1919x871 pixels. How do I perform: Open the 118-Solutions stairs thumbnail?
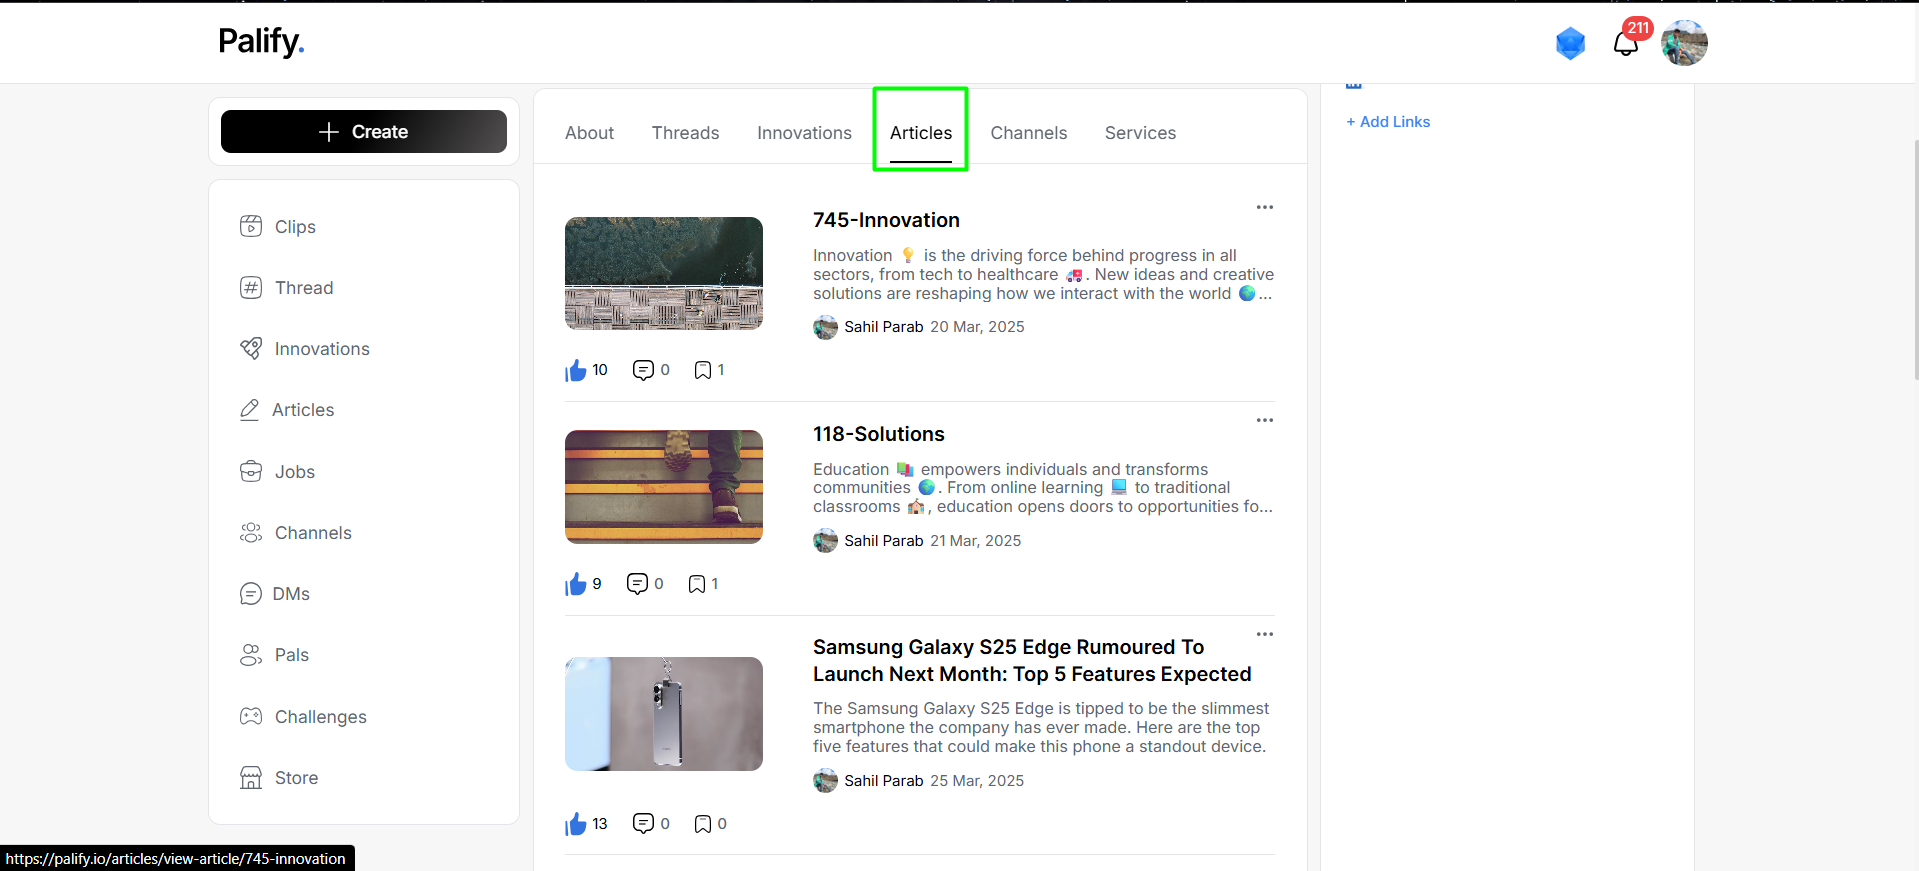coord(664,487)
